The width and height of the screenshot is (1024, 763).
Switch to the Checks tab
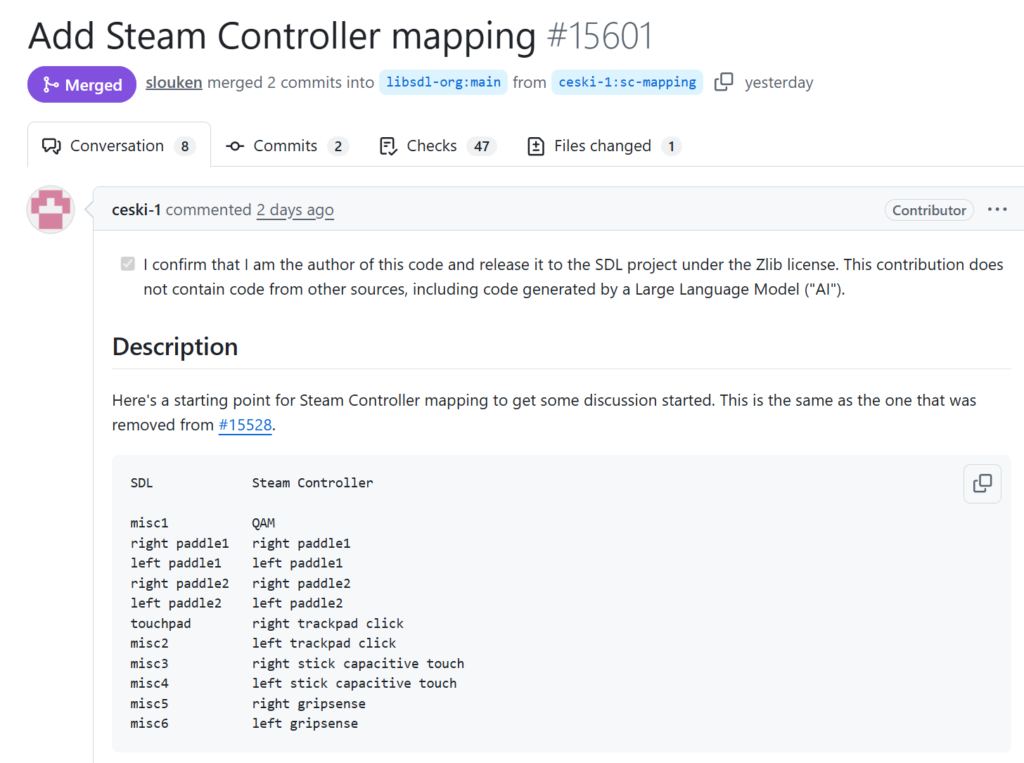[x=437, y=146]
